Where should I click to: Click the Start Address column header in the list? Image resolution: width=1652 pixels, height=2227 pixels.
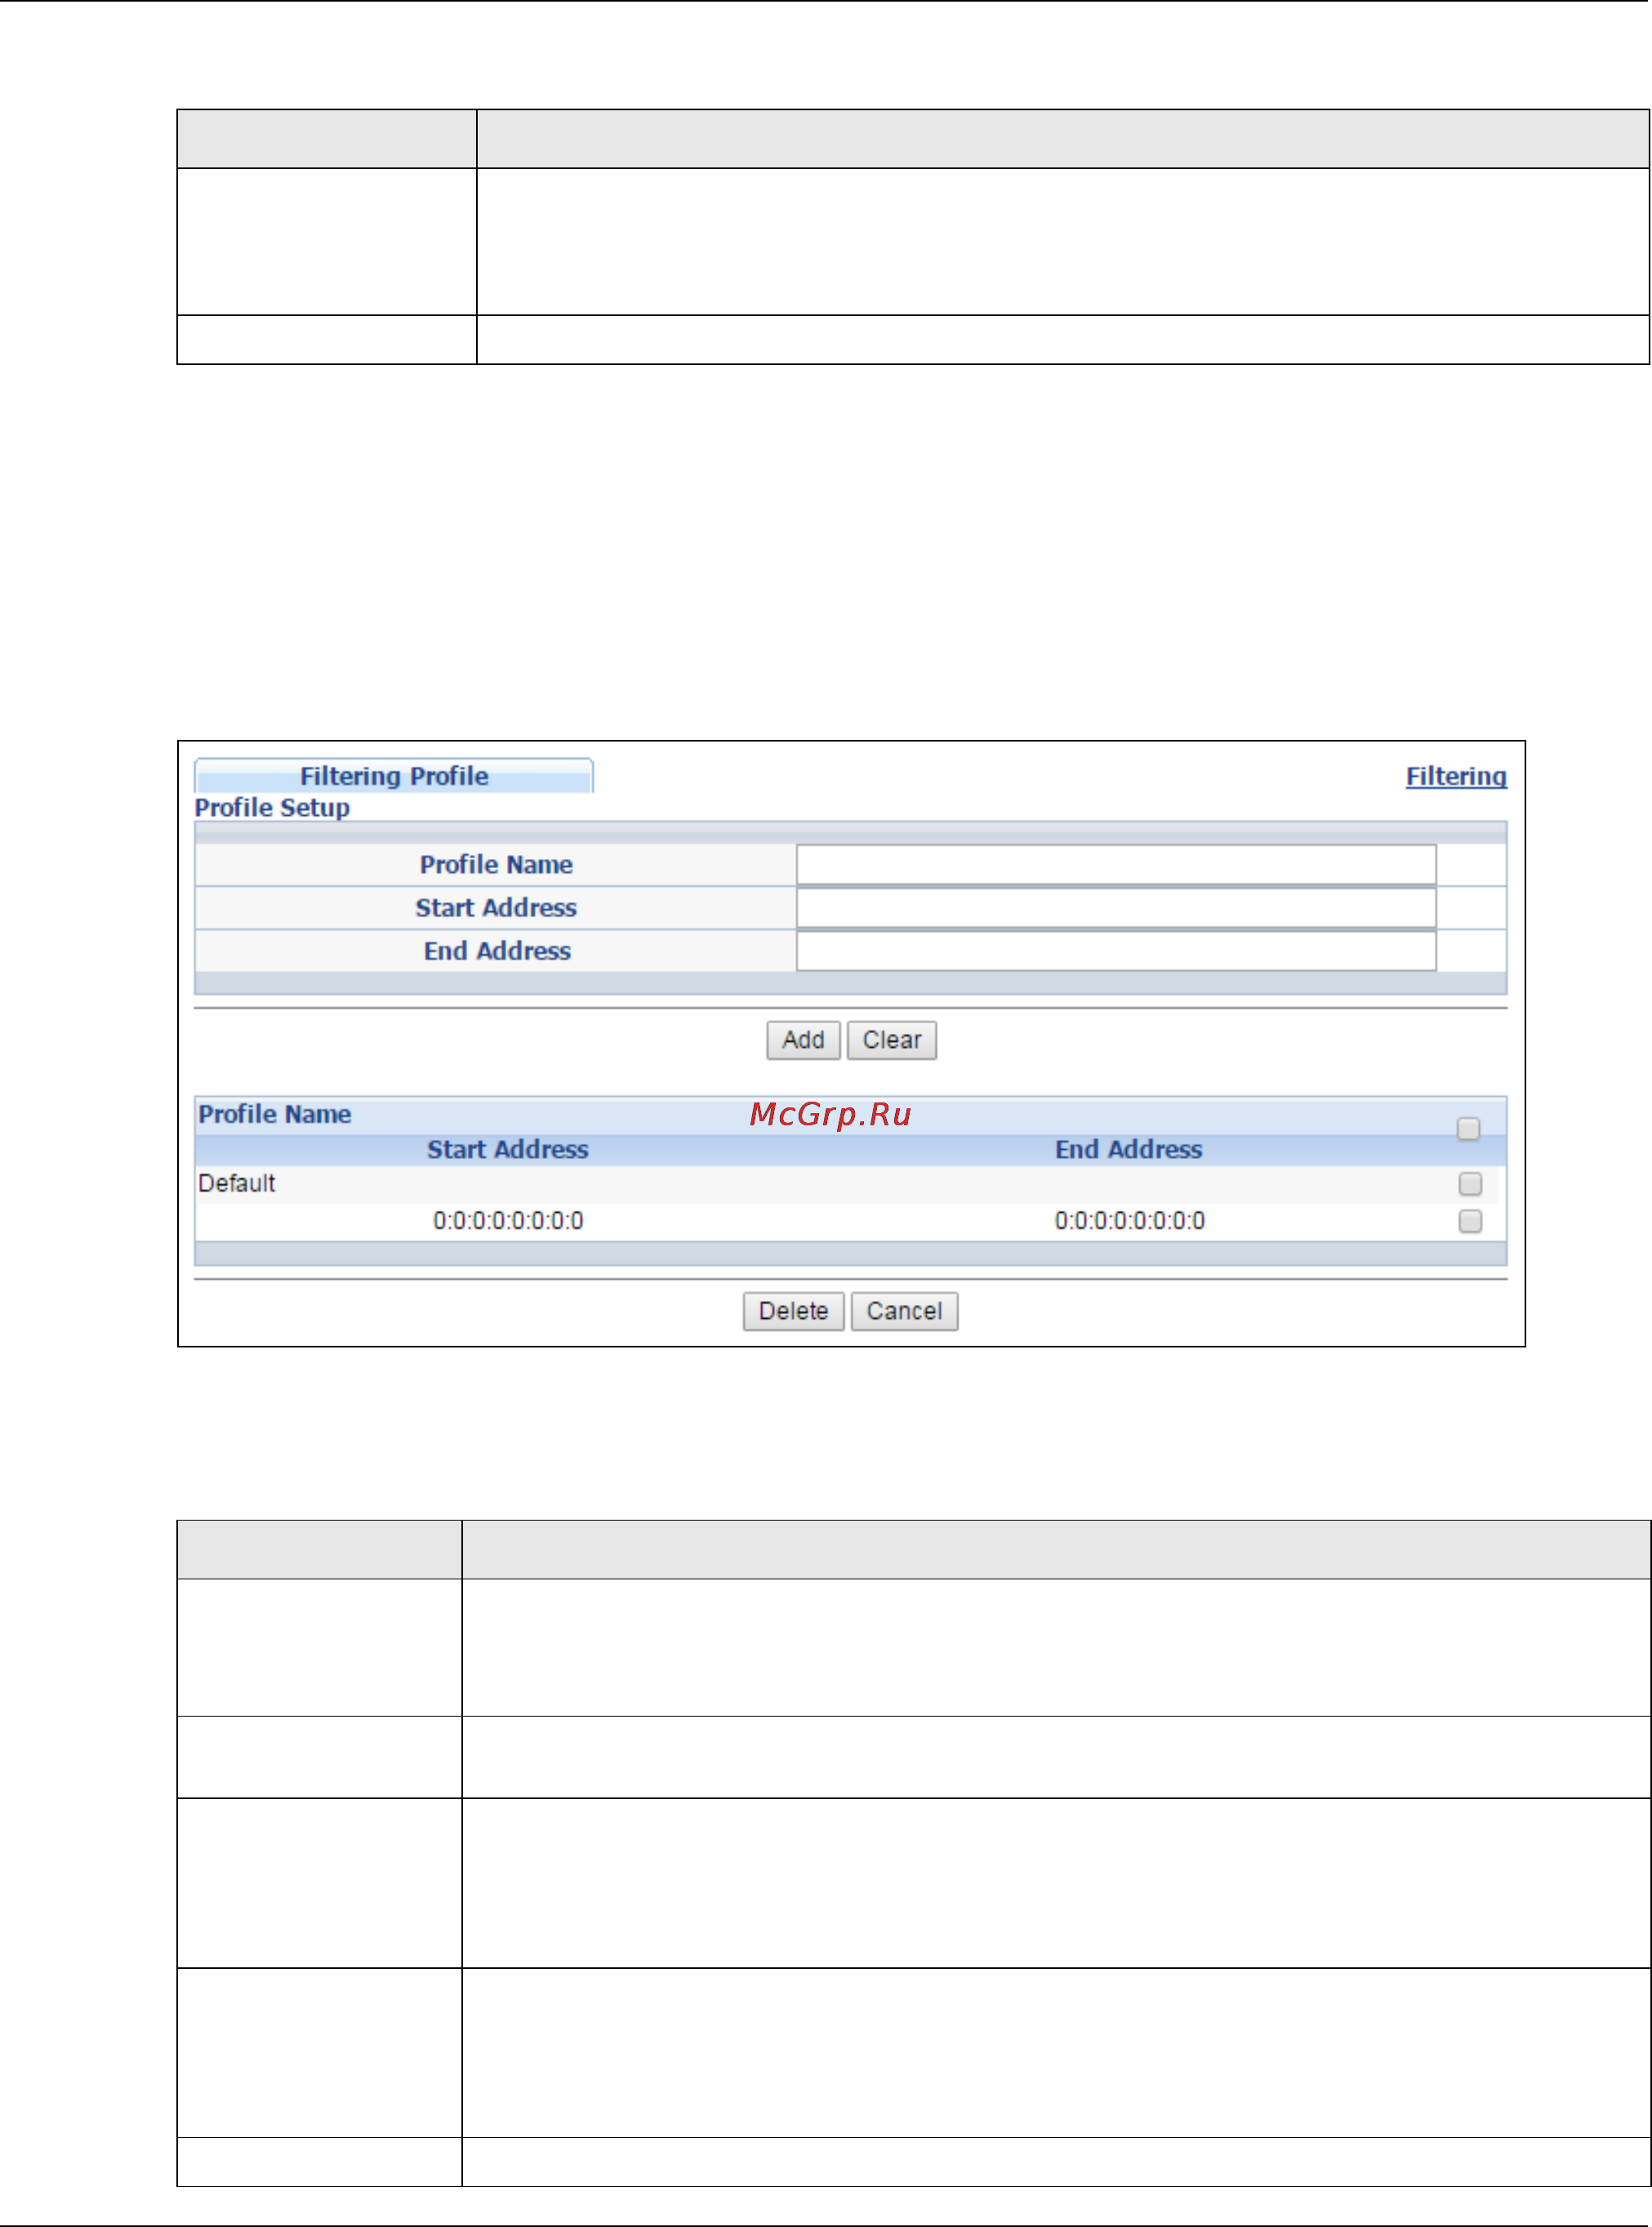[507, 1149]
